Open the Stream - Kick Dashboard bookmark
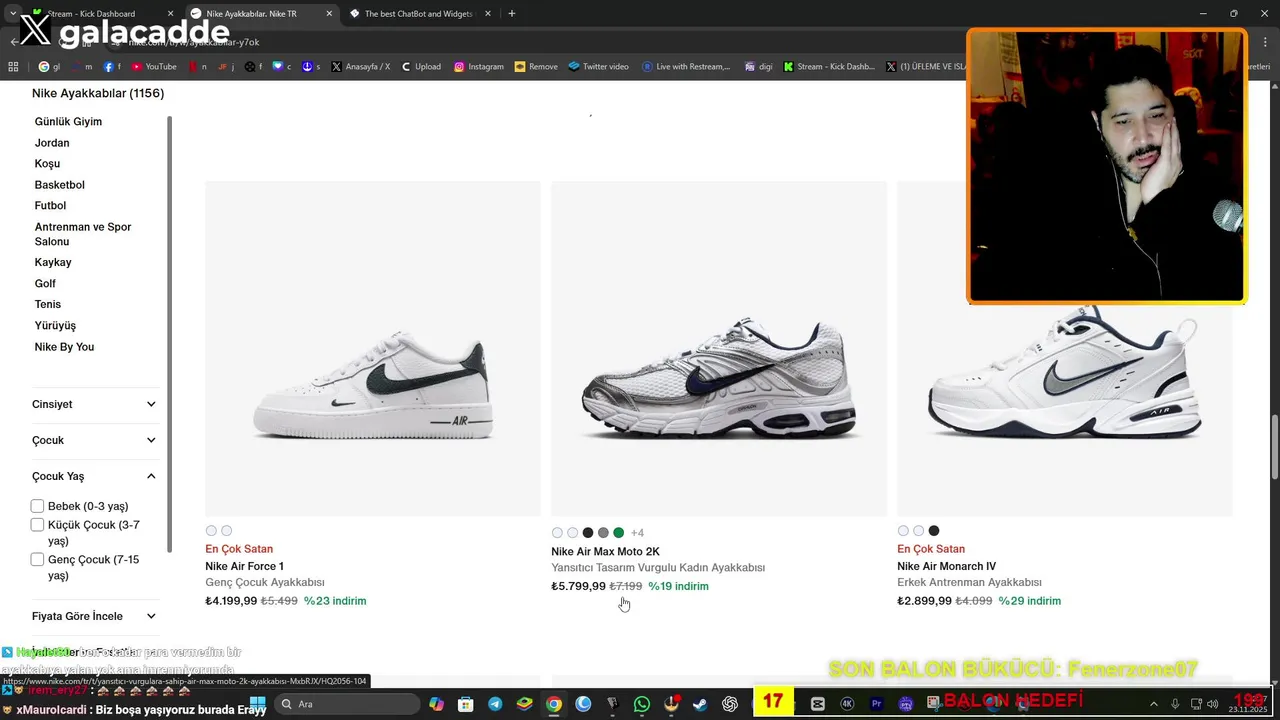Image resolution: width=1280 pixels, height=720 pixels. point(829,67)
